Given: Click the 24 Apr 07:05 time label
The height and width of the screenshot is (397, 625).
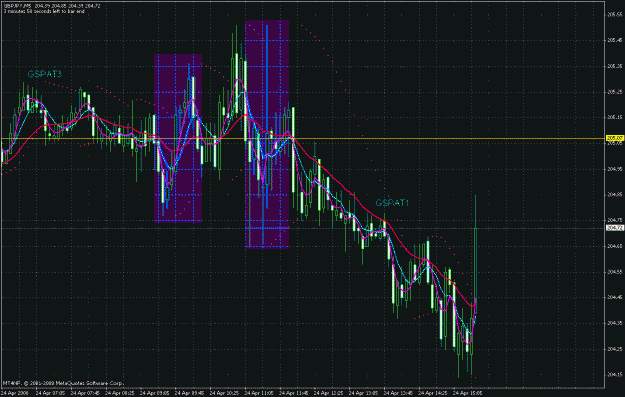Looking at the screenshot, I should [50, 393].
